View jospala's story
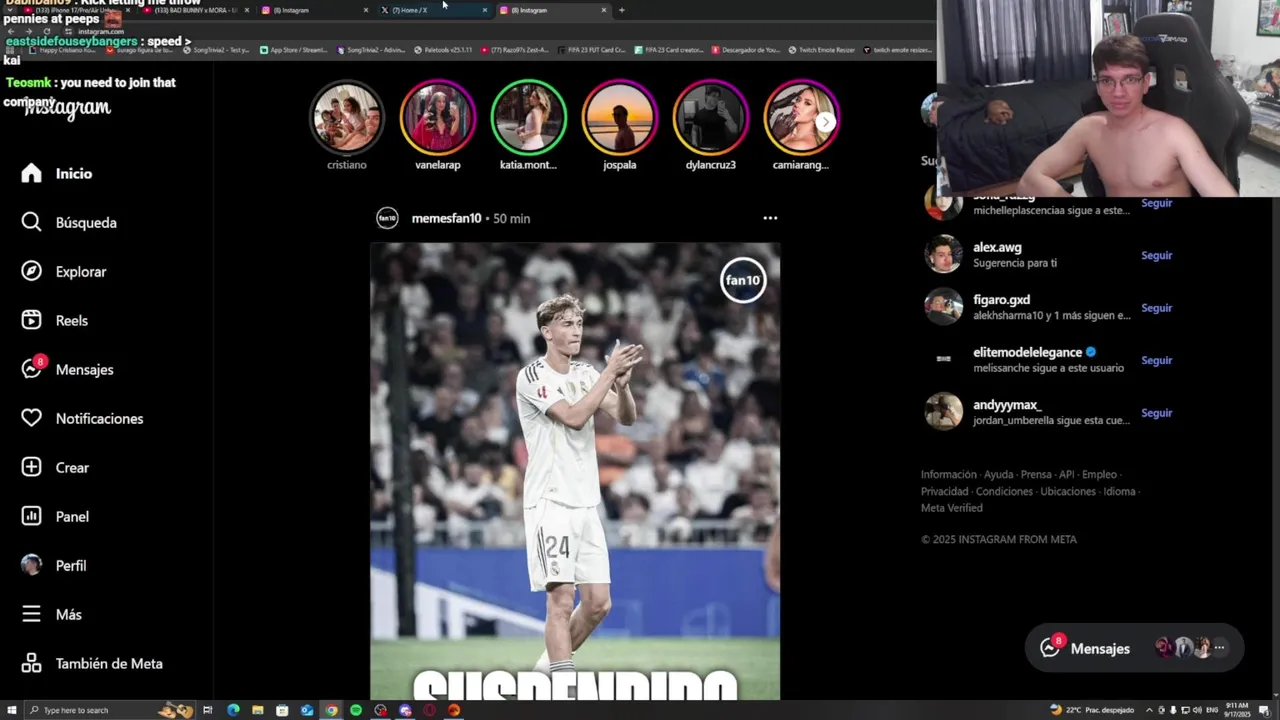 click(620, 117)
